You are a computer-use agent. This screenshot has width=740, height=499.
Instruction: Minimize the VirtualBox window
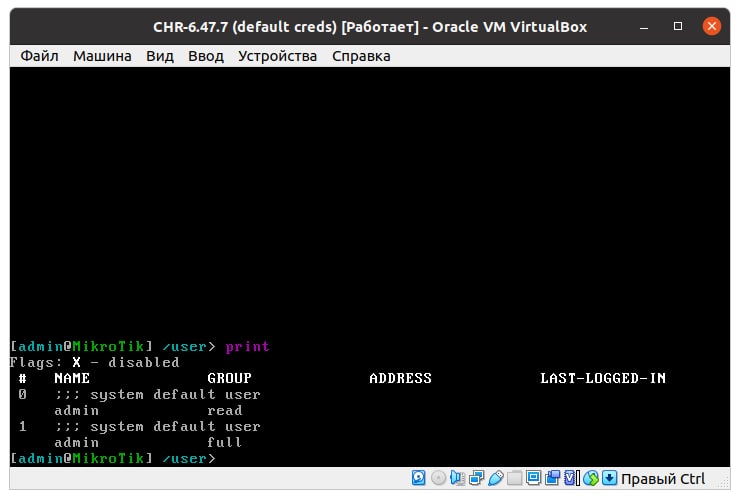tap(644, 26)
